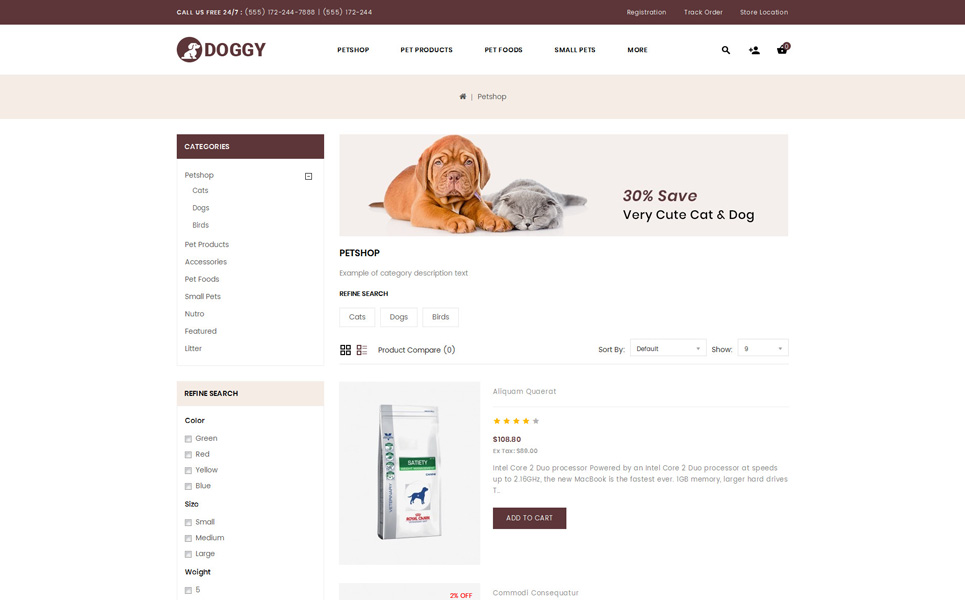
Task: Switch to list view layout
Action: [x=362, y=350]
